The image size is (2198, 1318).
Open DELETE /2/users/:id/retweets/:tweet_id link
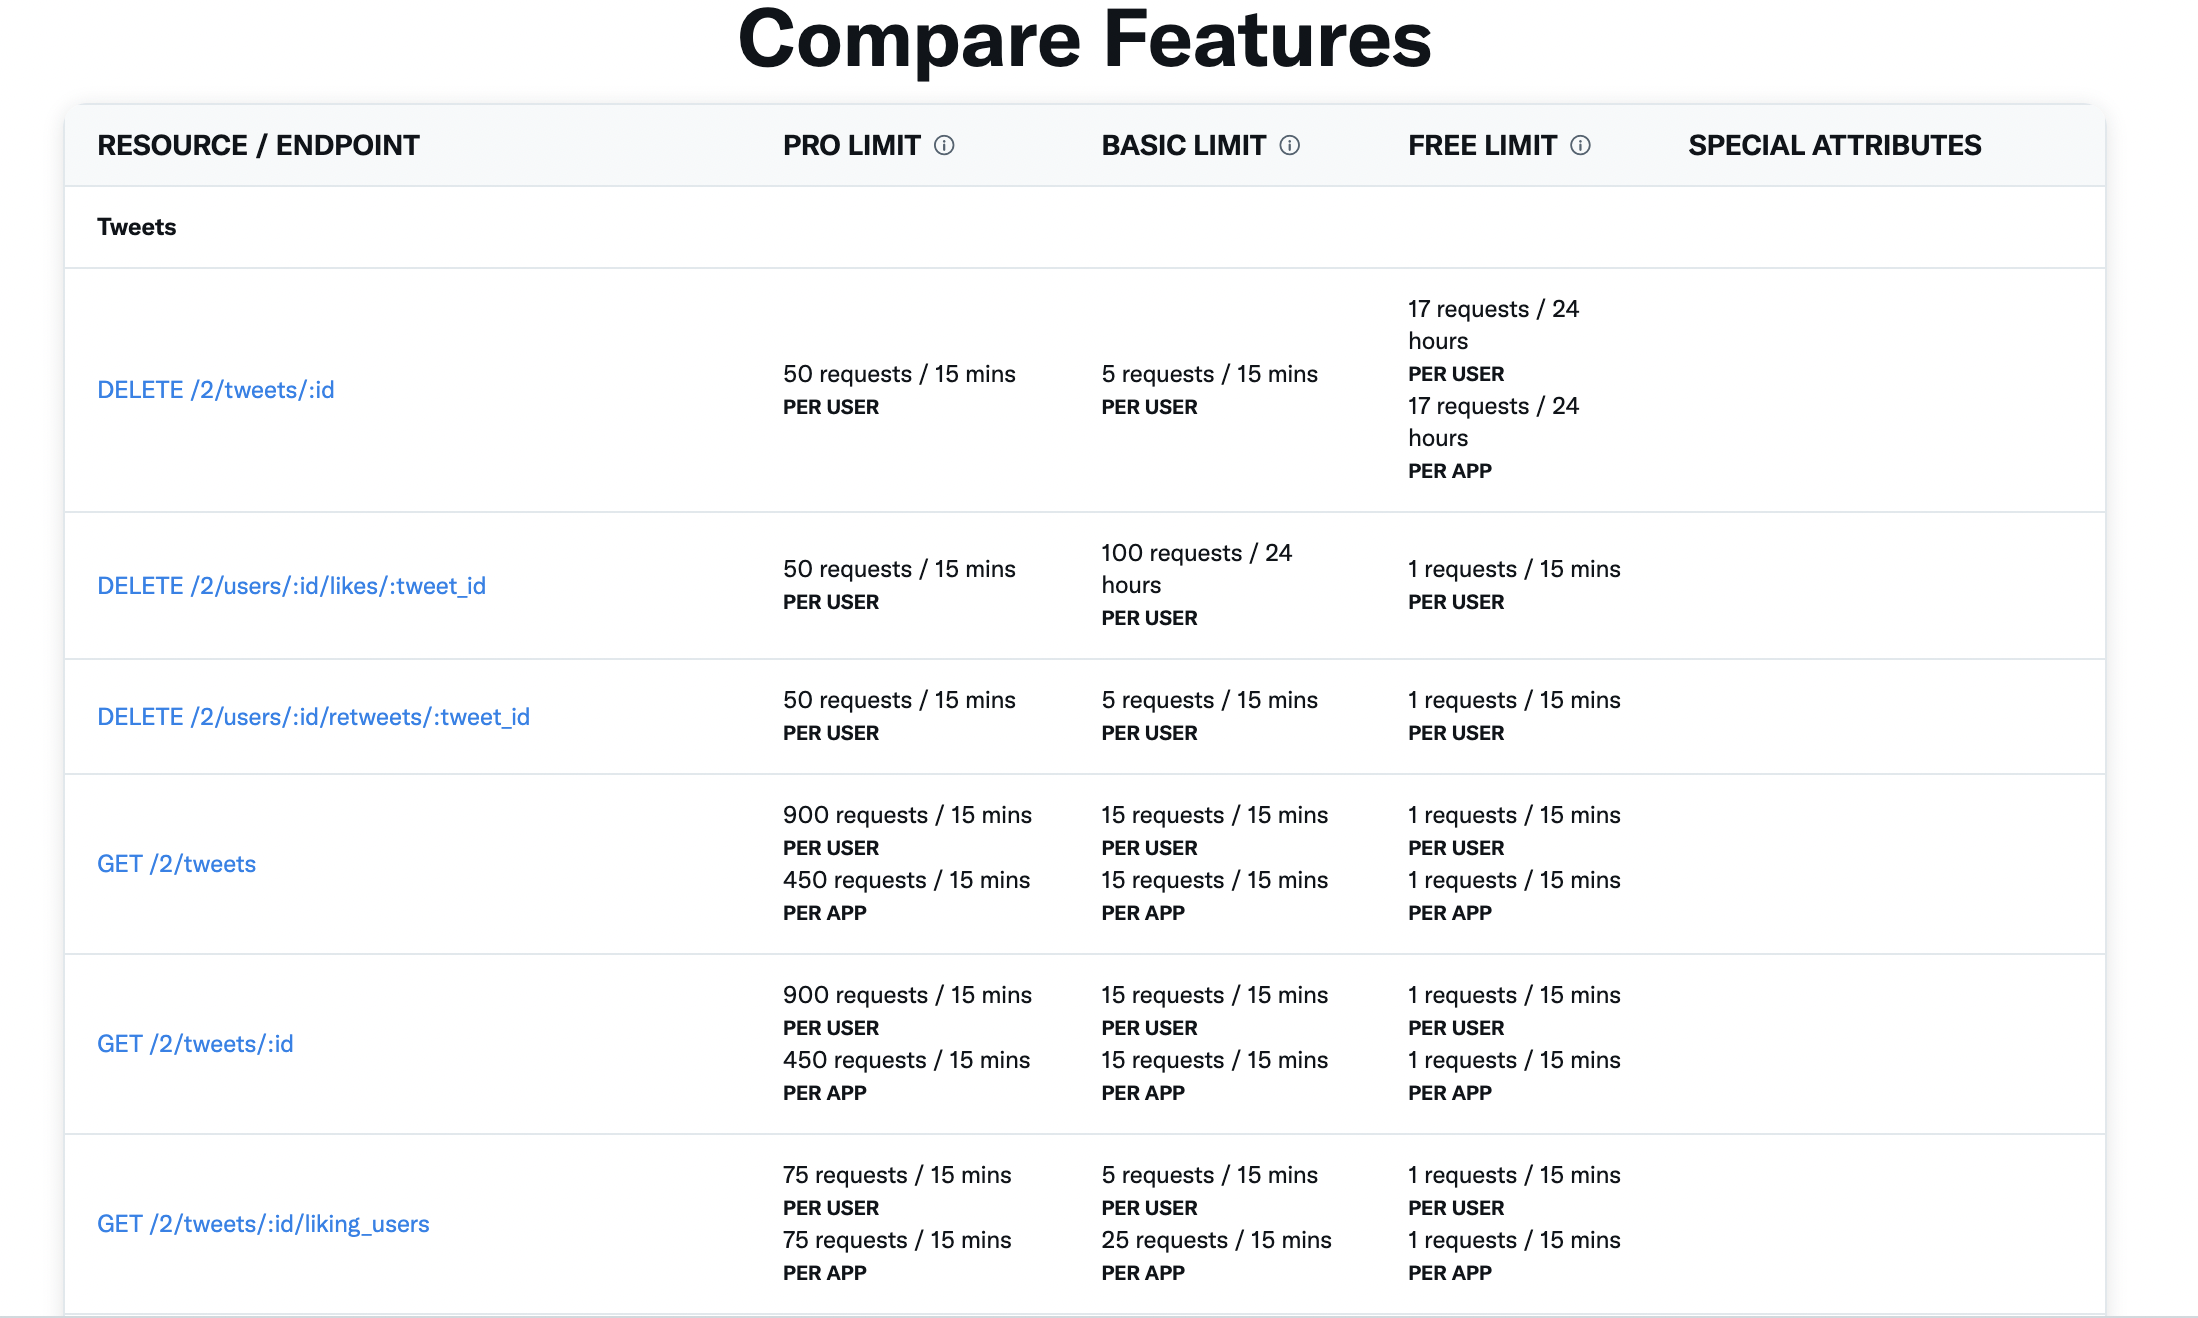click(x=313, y=717)
